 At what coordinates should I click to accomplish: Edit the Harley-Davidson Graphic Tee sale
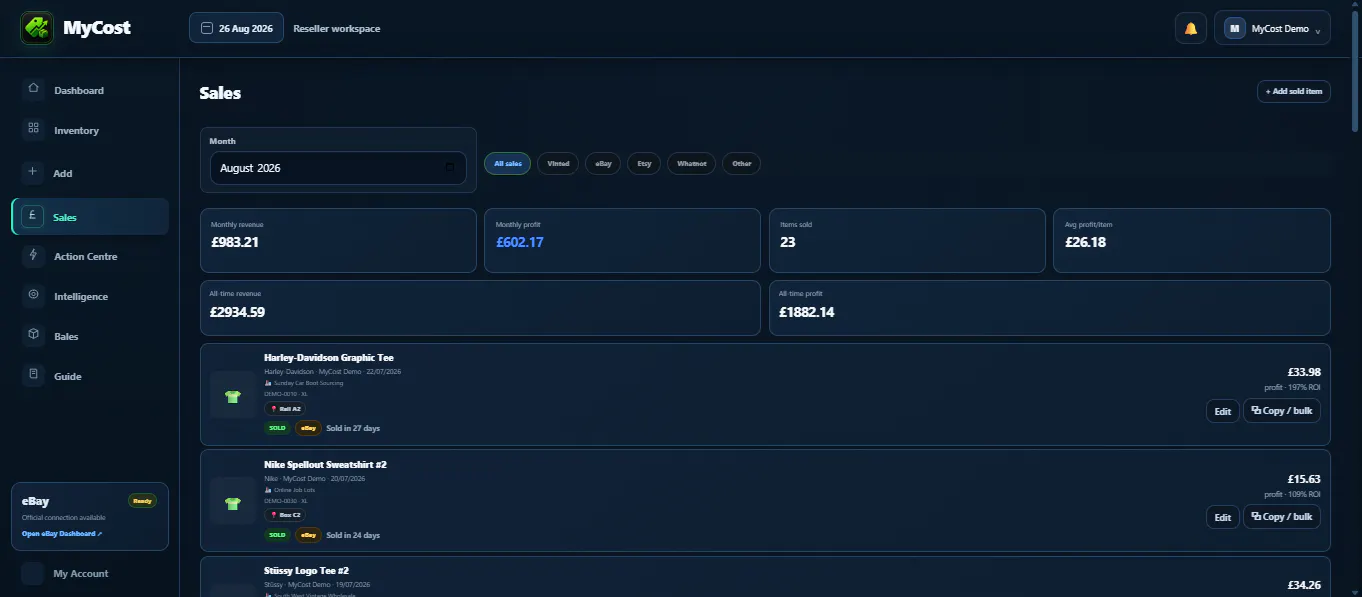pyautogui.click(x=1222, y=411)
